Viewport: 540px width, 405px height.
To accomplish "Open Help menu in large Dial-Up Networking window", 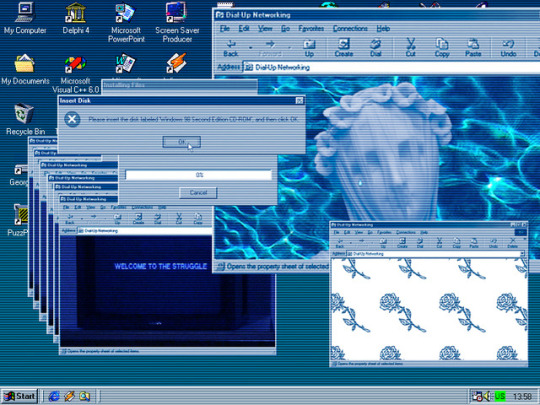I will (383, 29).
